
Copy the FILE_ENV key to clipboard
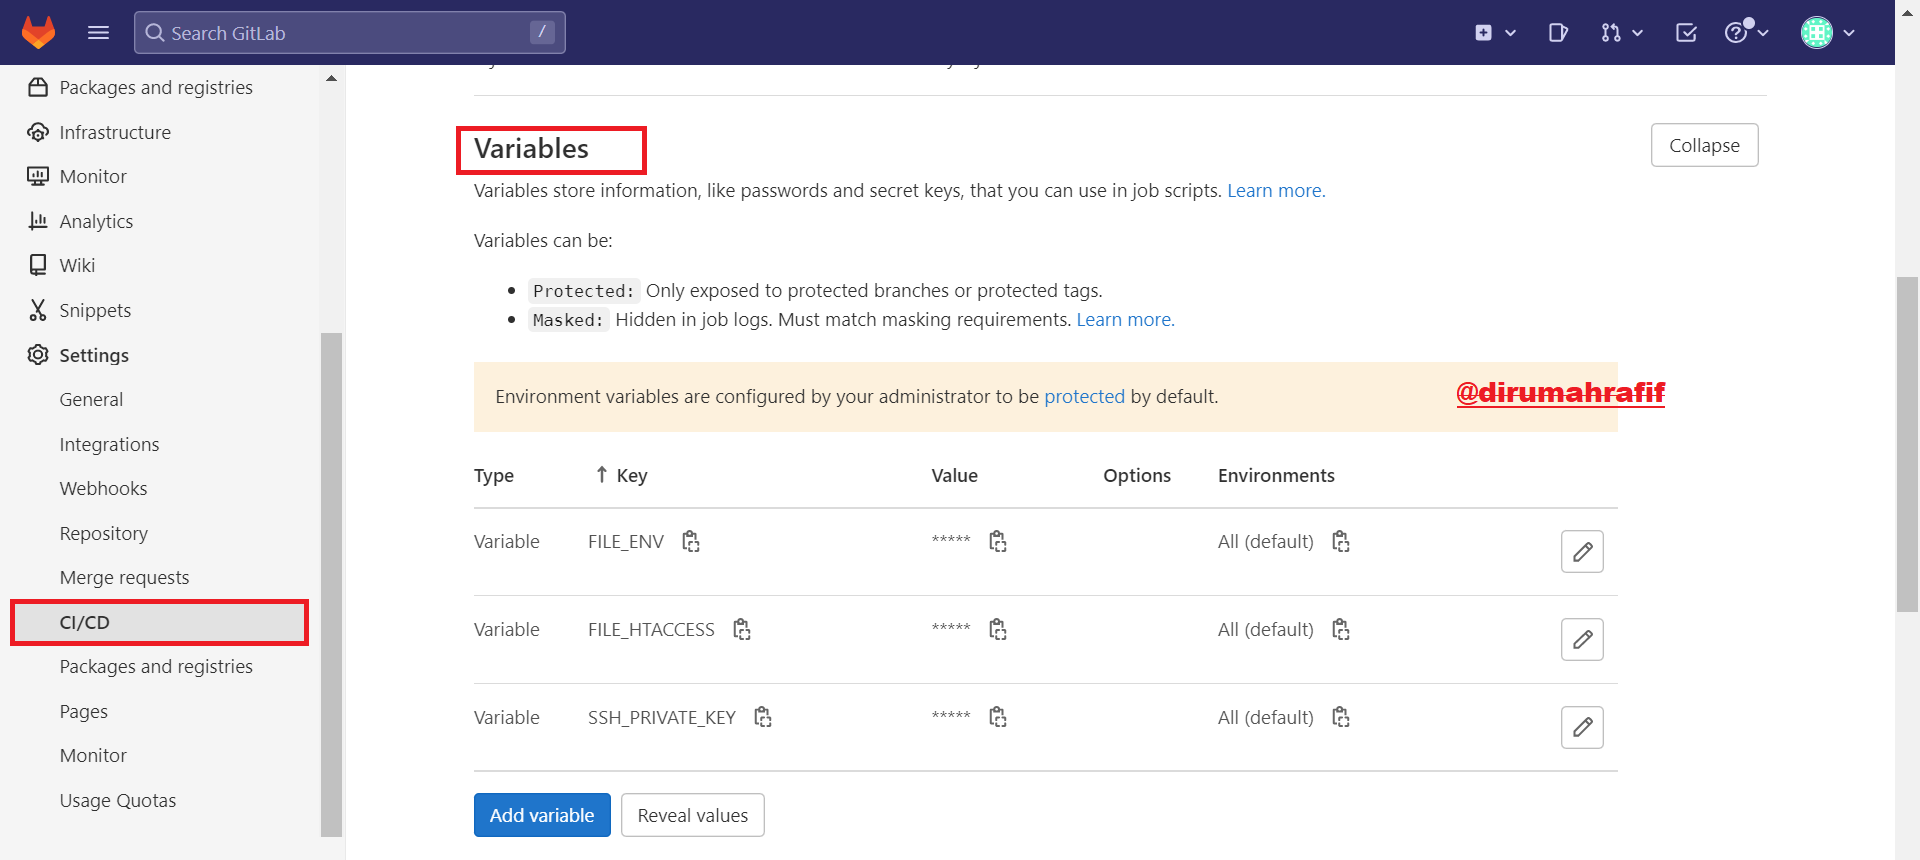point(691,541)
